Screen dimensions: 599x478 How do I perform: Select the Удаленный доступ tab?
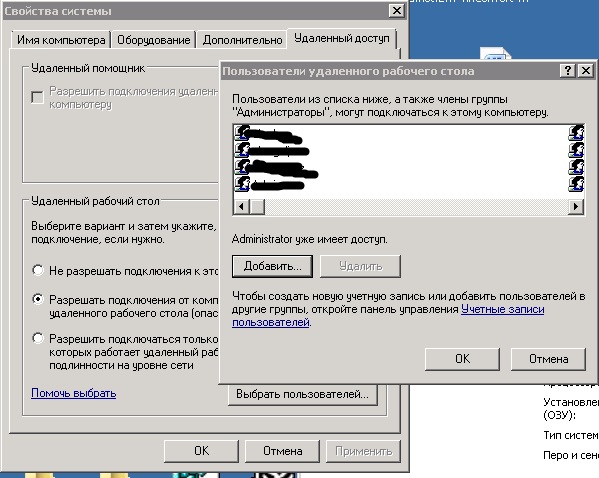342,38
